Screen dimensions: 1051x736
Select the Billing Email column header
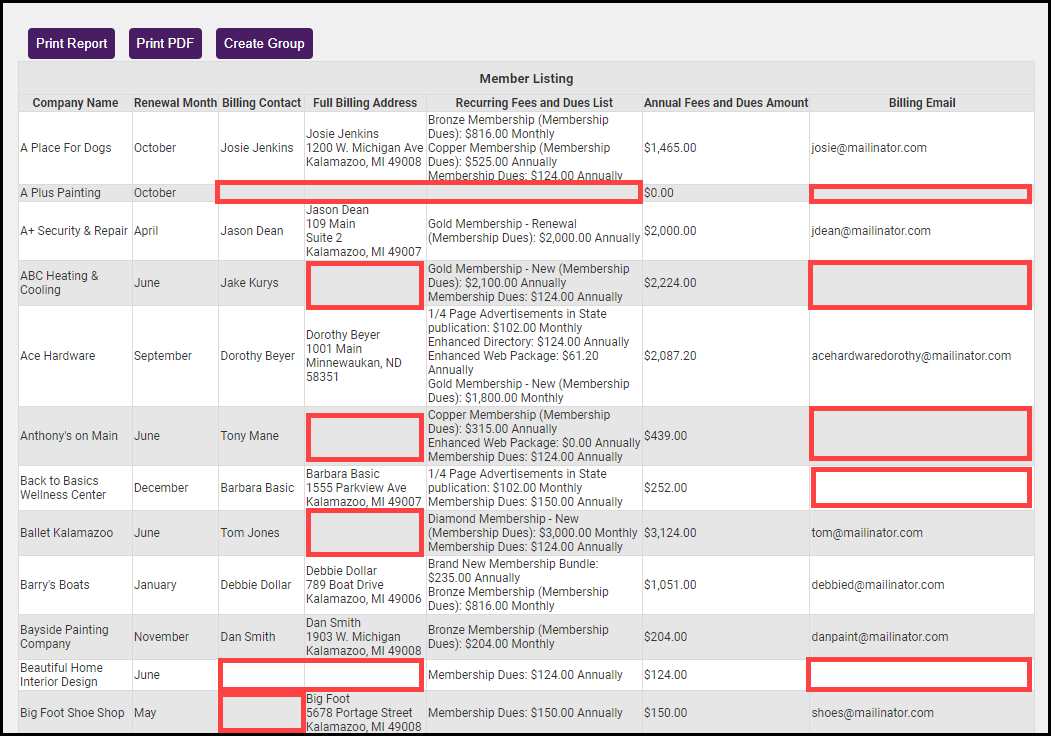point(921,103)
